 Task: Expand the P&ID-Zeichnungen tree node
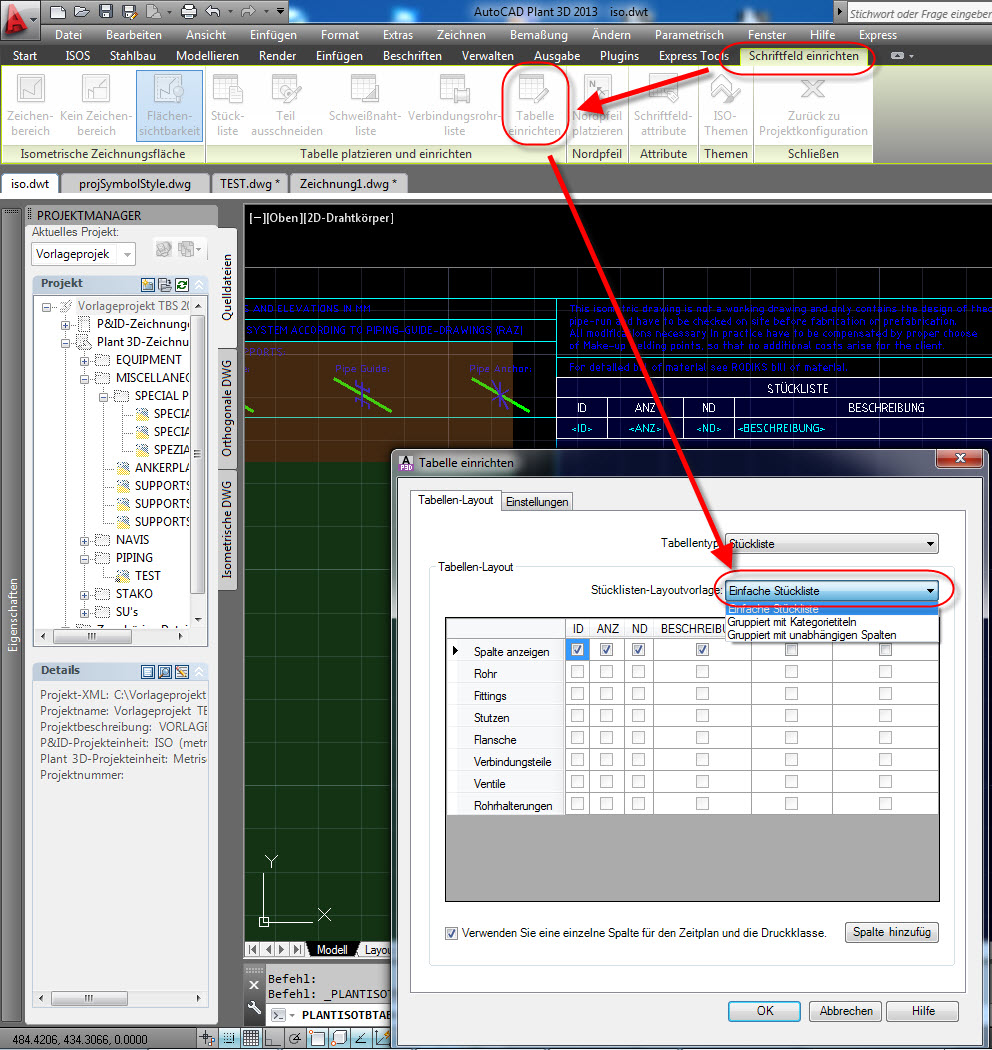click(66, 325)
